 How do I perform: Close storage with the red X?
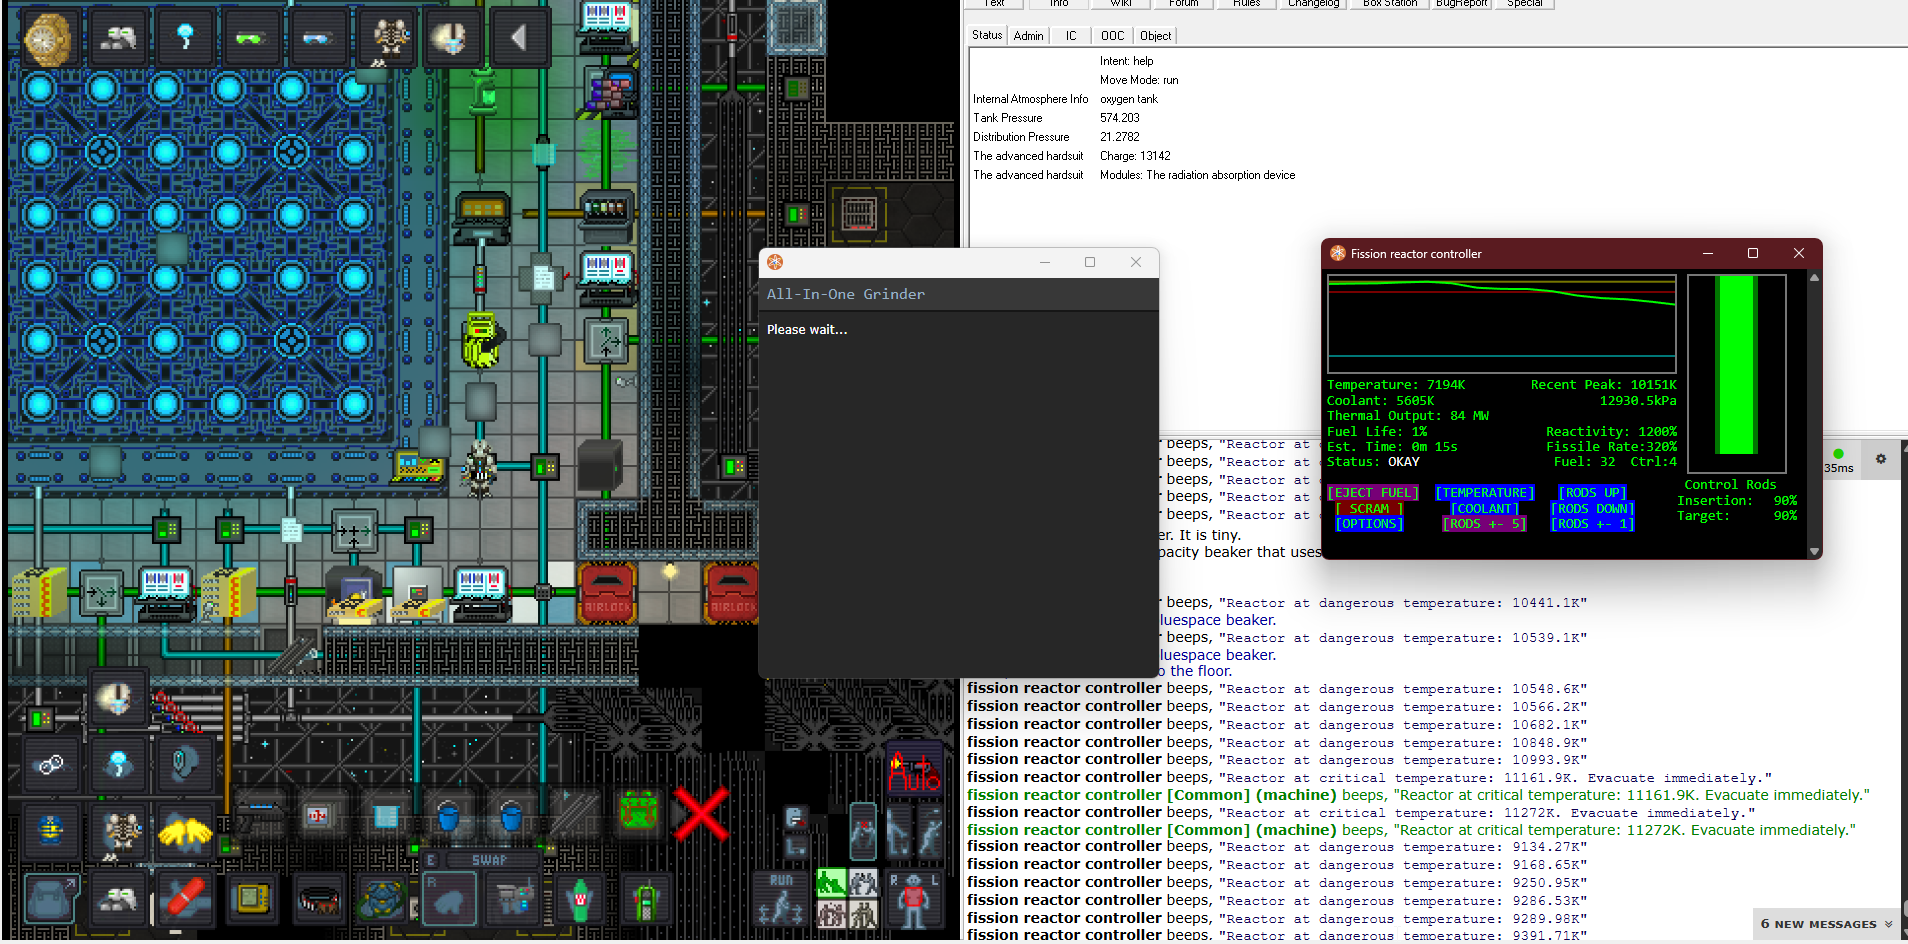click(701, 813)
